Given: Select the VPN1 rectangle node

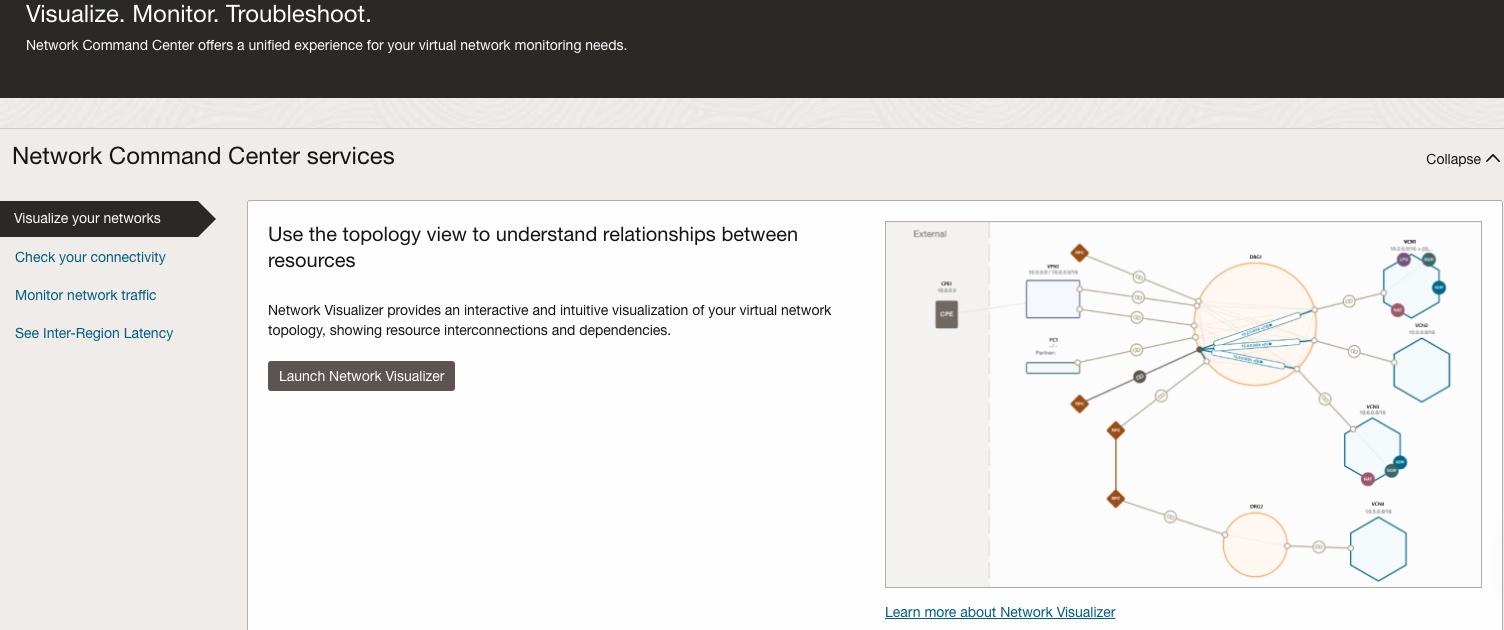Looking at the screenshot, I should (x=1053, y=299).
